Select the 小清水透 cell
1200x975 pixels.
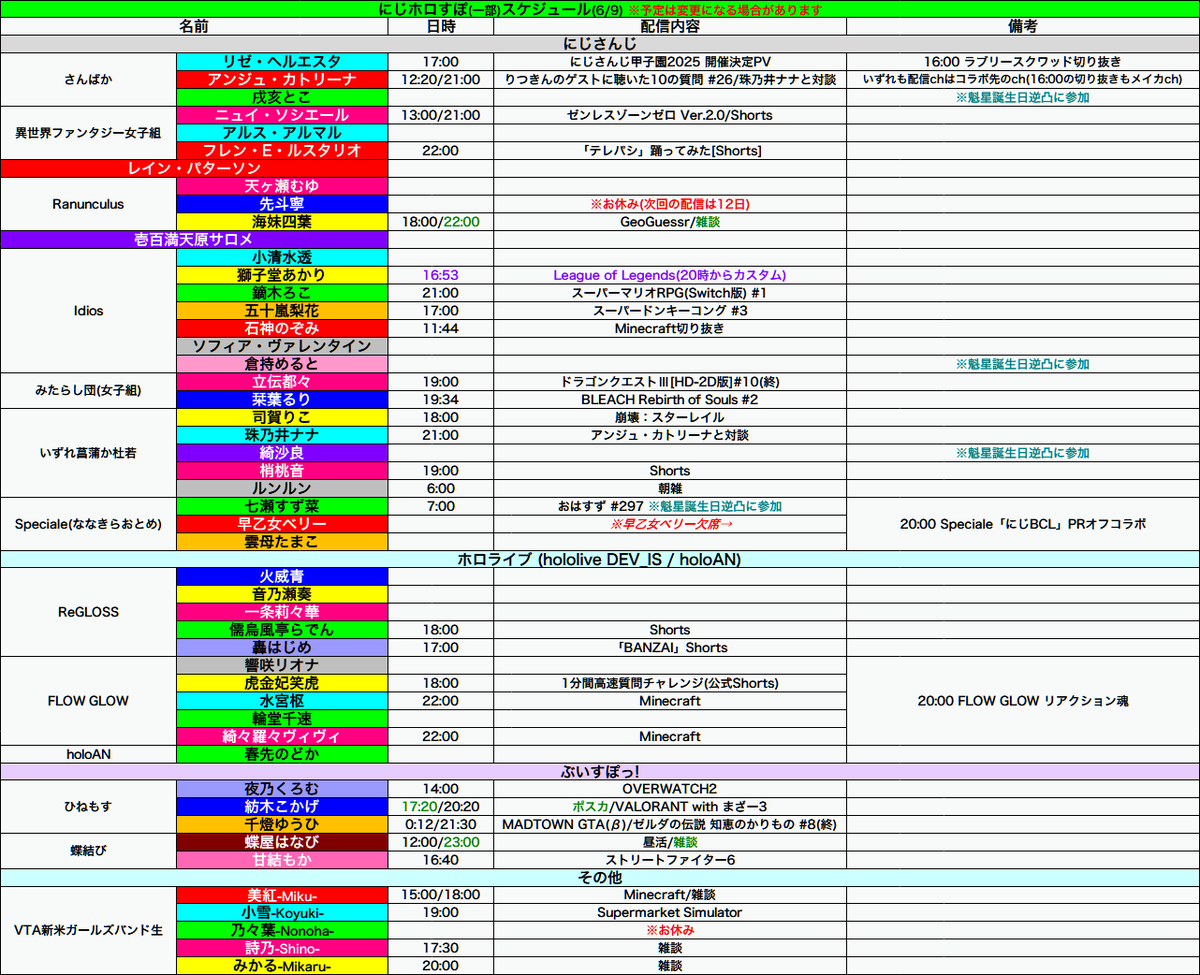282,258
